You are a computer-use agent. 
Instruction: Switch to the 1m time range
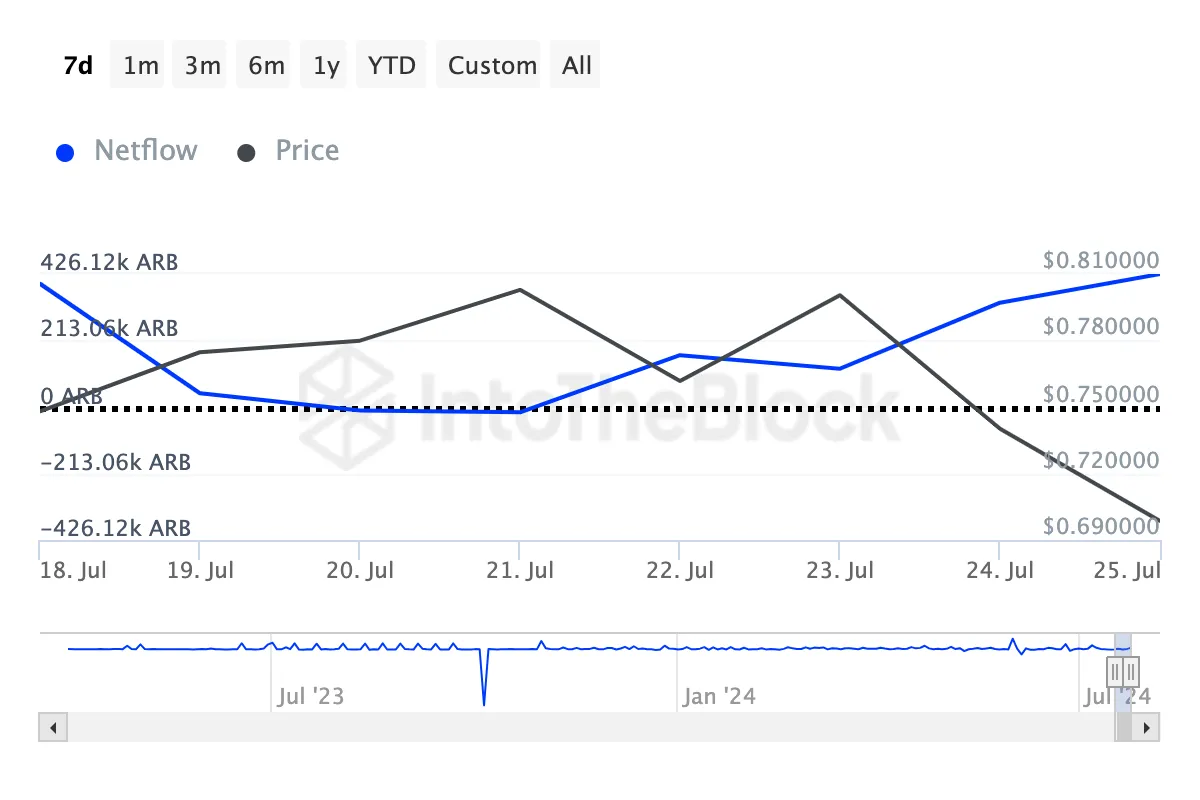click(141, 66)
